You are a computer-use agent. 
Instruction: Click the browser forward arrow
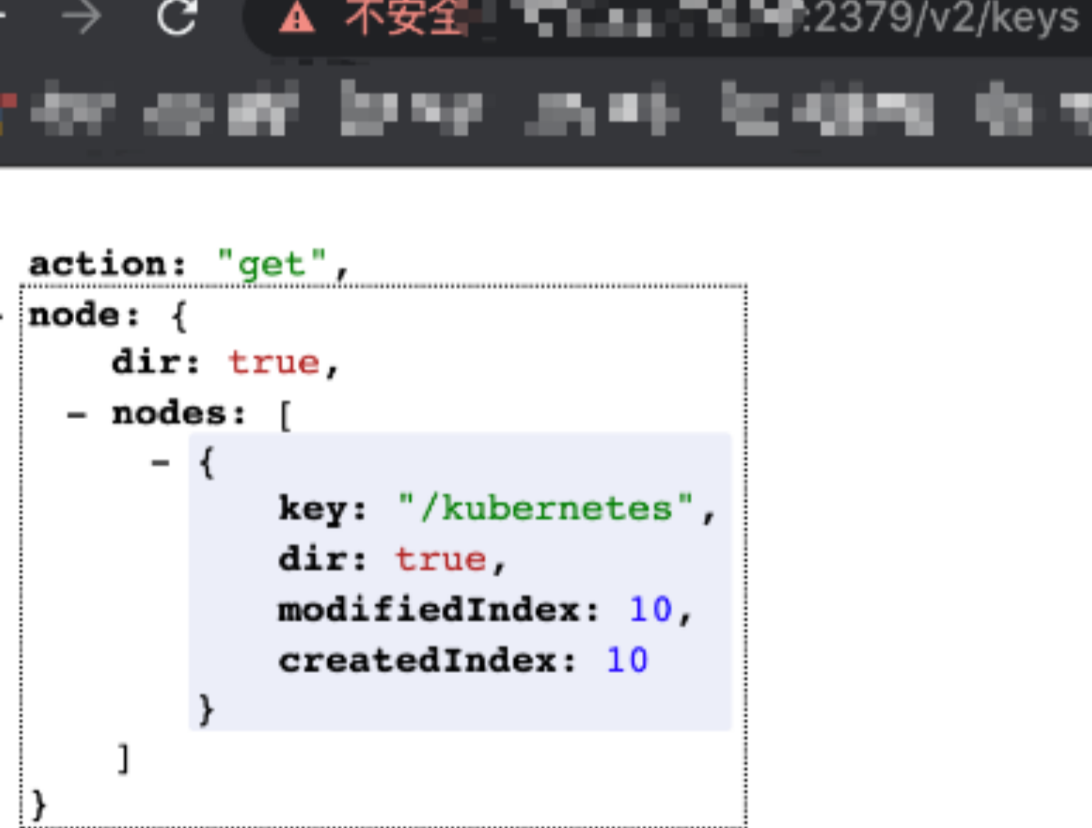click(81, 17)
